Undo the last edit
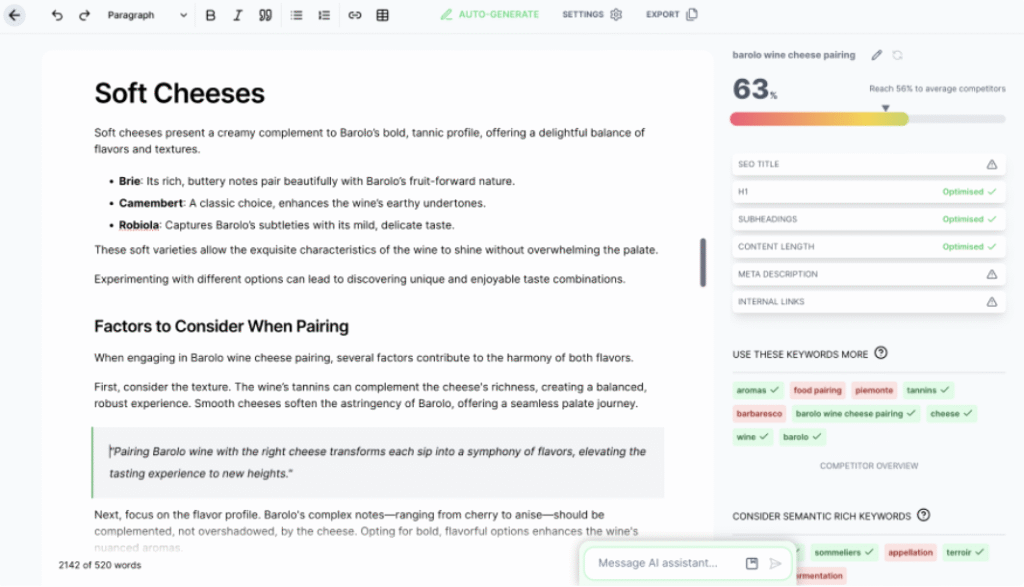Viewport: 1024px width, 587px height. coord(55,15)
